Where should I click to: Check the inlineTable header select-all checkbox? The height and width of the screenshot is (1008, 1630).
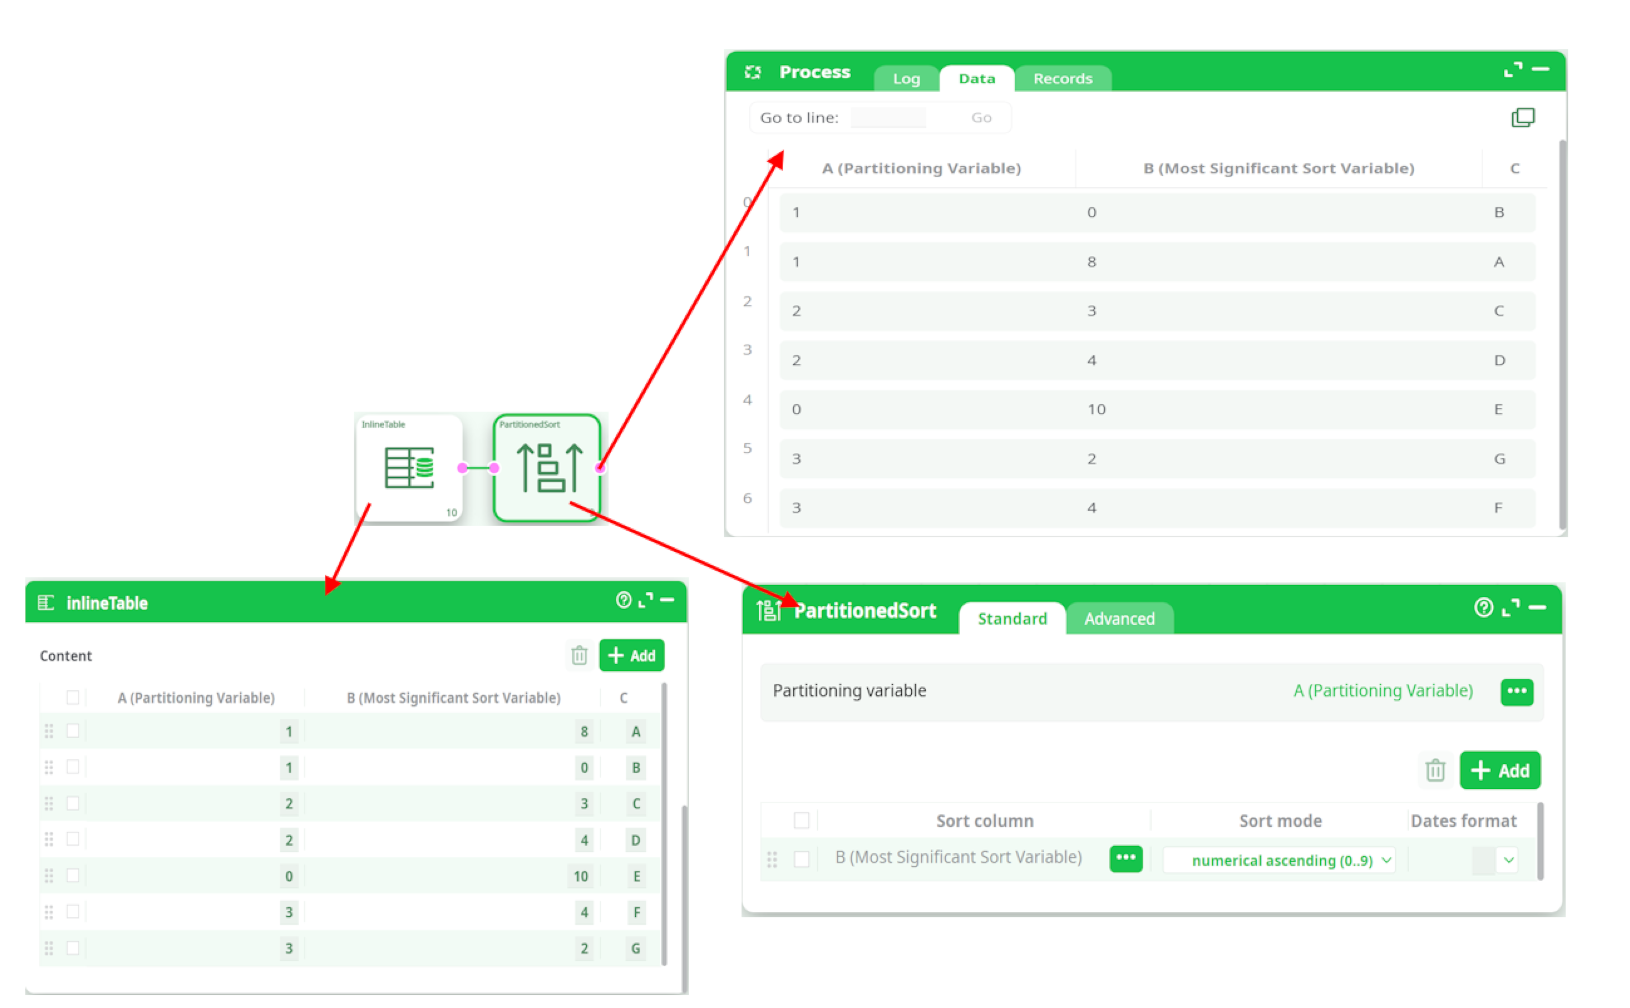pos(73,698)
